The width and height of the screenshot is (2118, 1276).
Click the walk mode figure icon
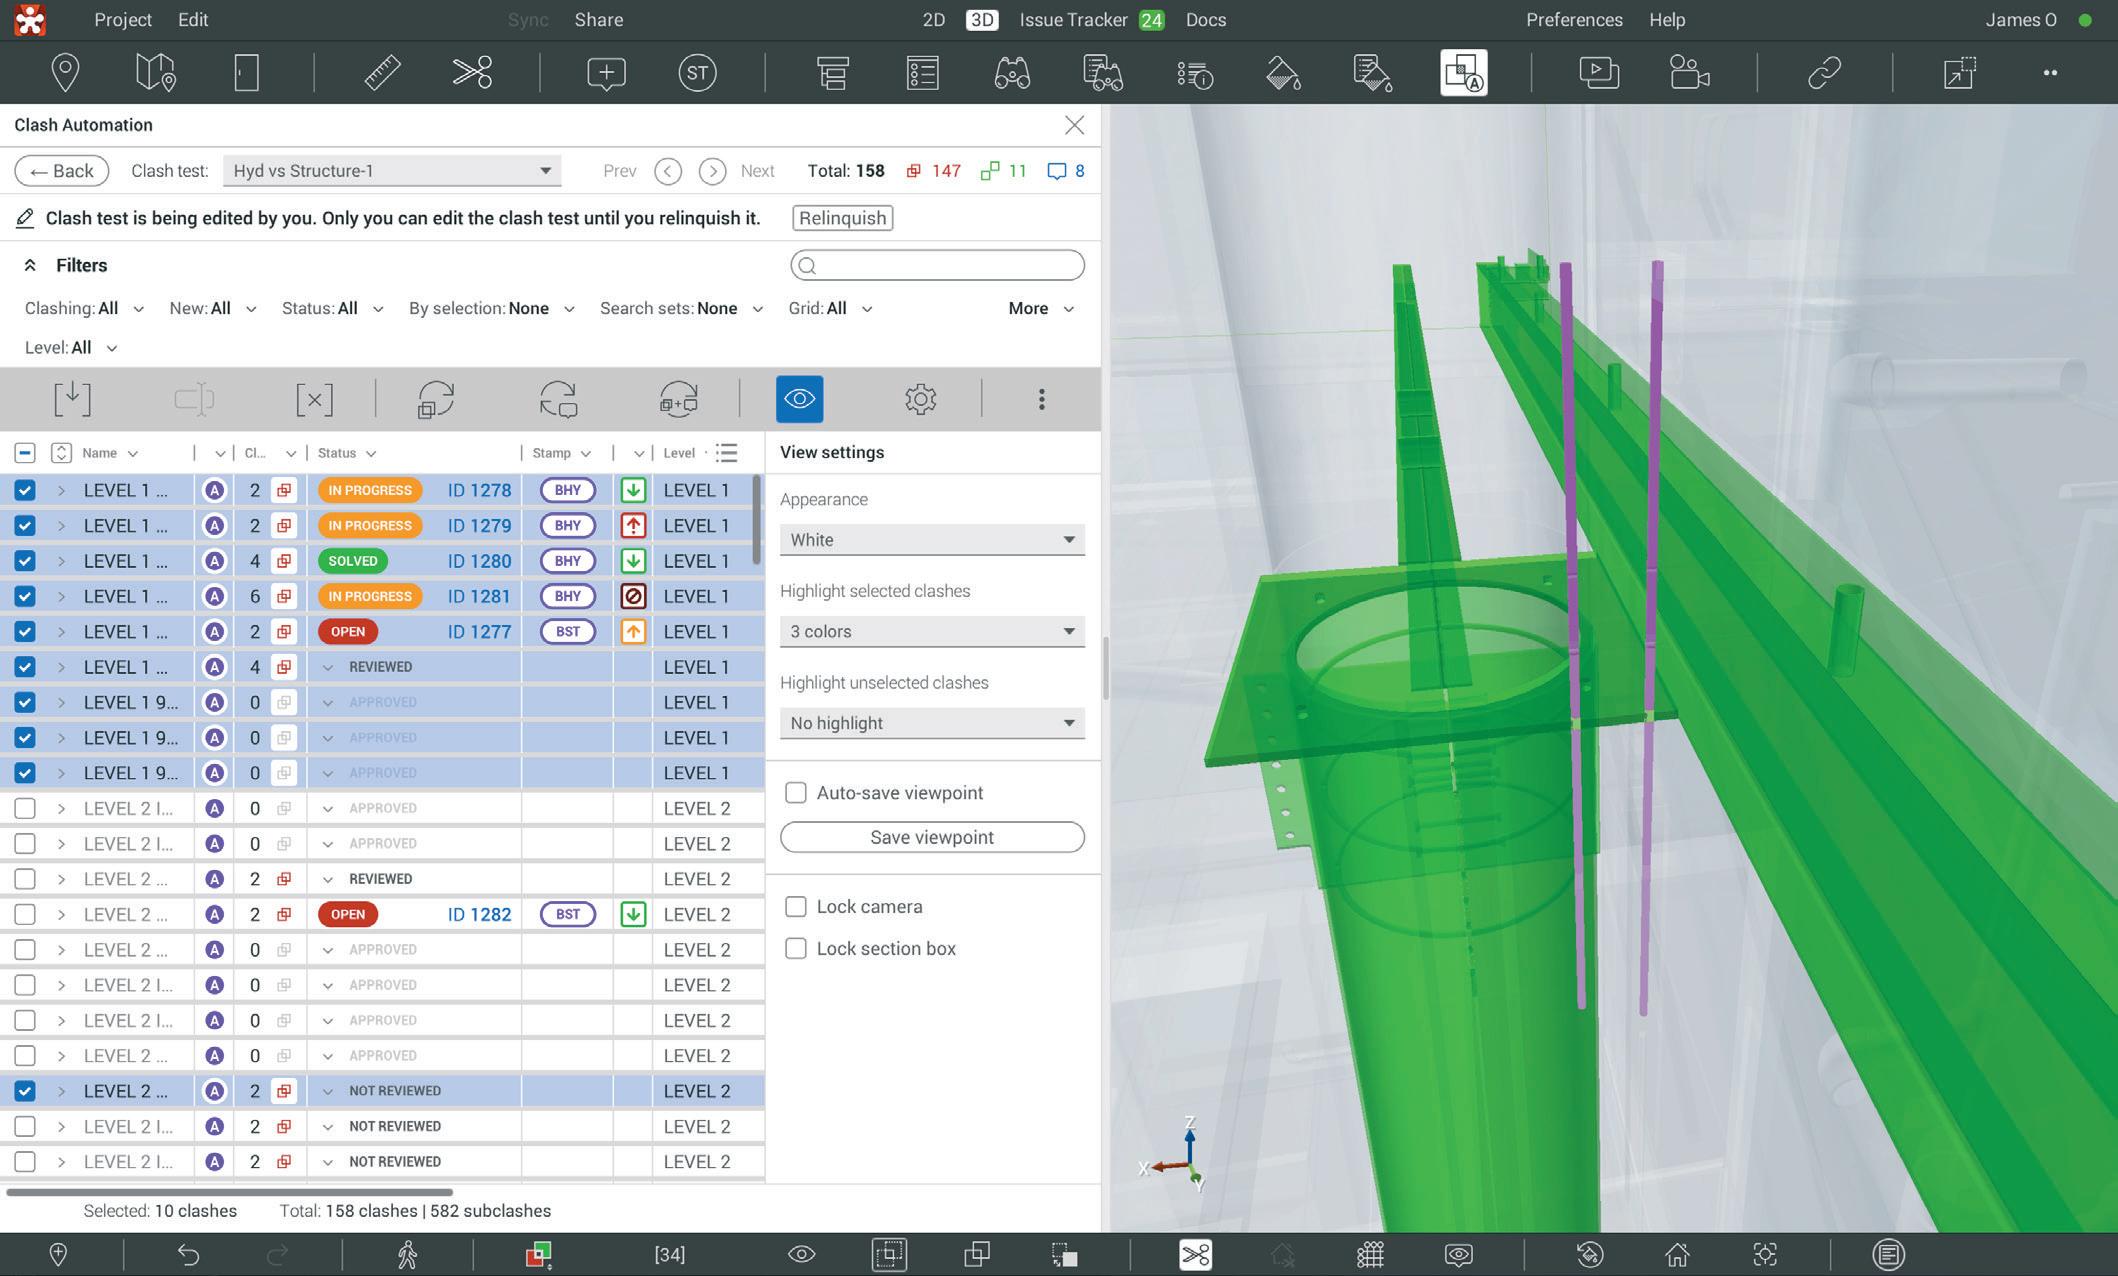(407, 1254)
